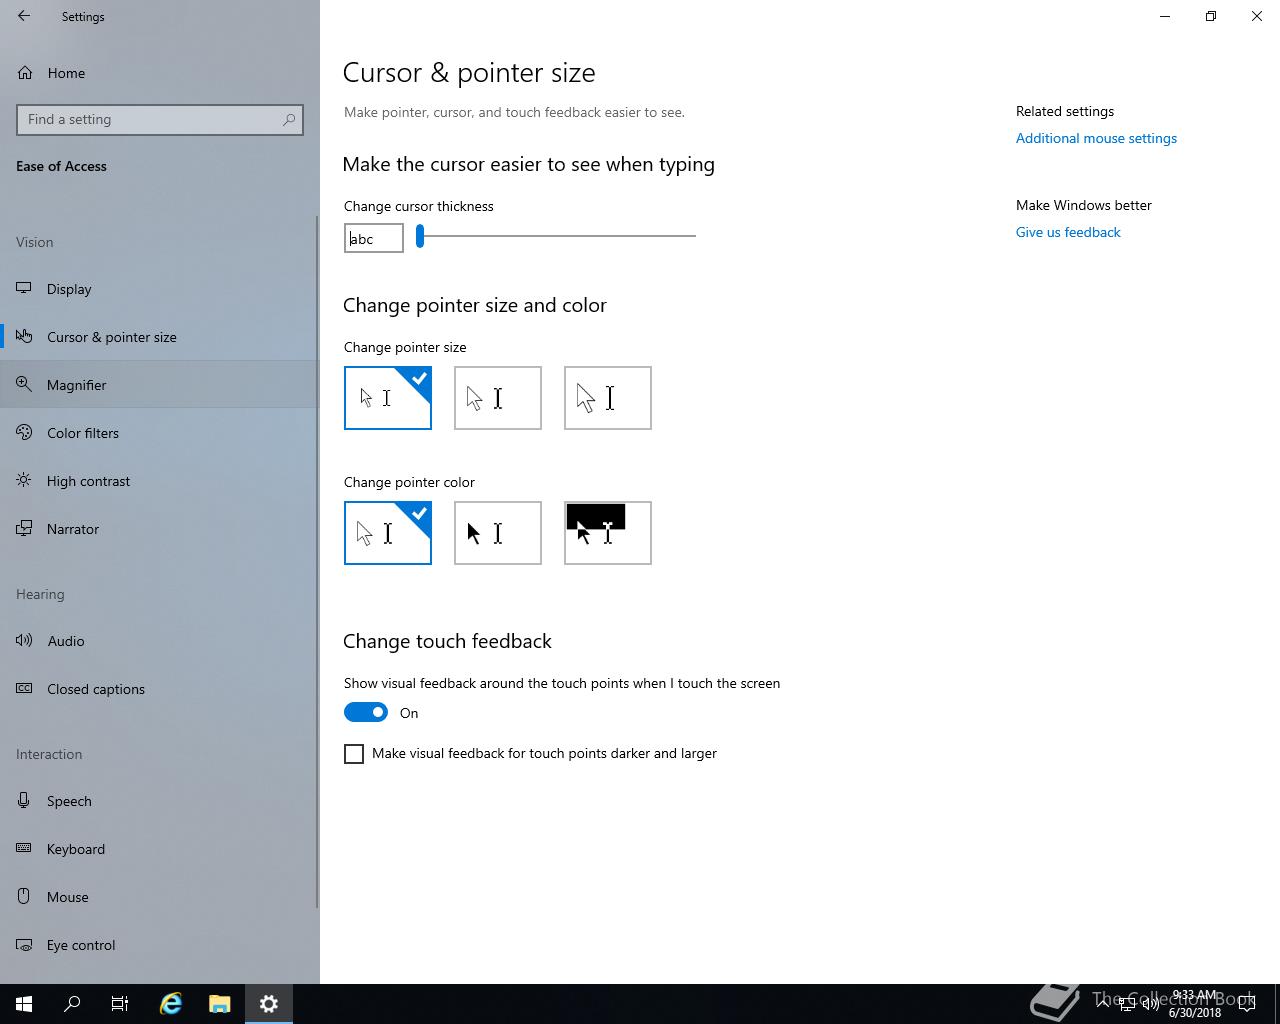Open Additional mouse settings link
Image resolution: width=1280 pixels, height=1024 pixels.
1096,138
